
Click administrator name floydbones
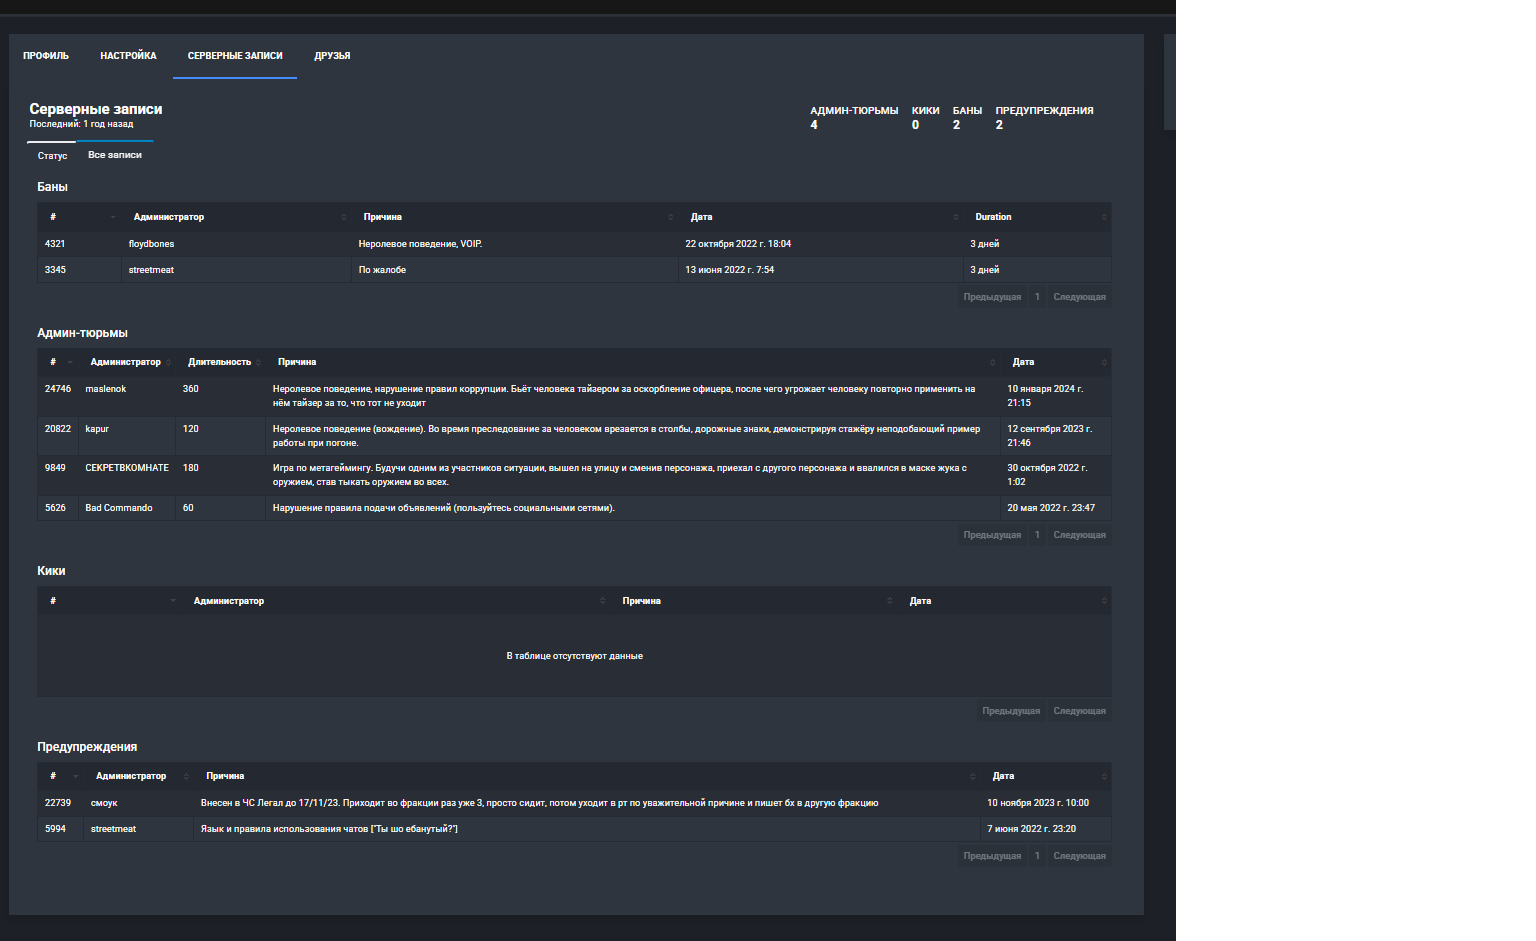pyautogui.click(x=151, y=244)
